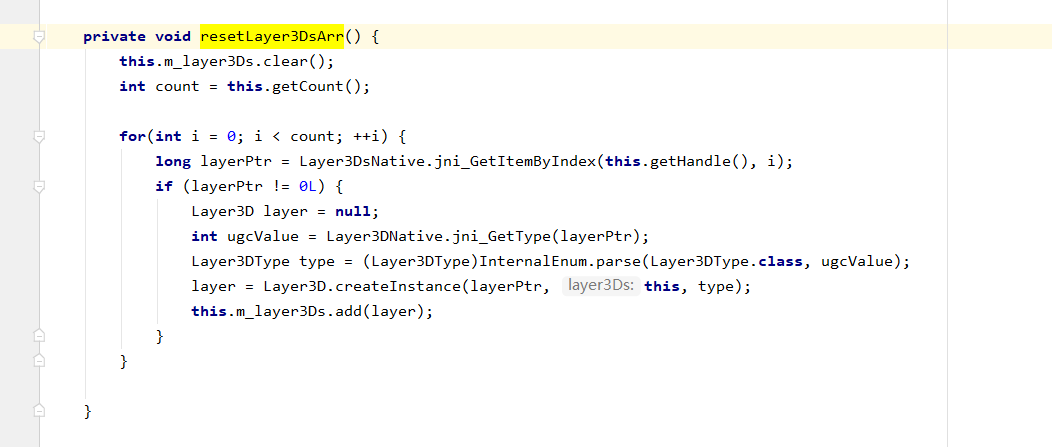Click the 'jni_GetItemByIndex' method call
Image resolution: width=1052 pixels, height=447 pixels.
pos(515,162)
